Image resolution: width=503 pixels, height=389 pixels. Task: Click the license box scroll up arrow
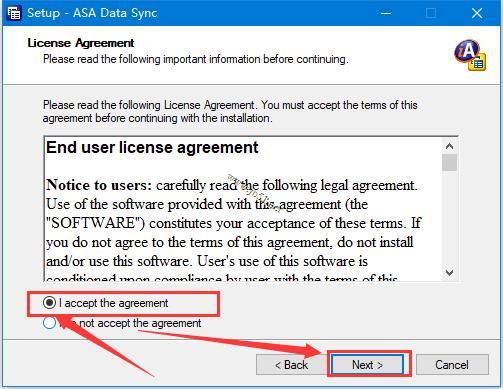point(449,146)
